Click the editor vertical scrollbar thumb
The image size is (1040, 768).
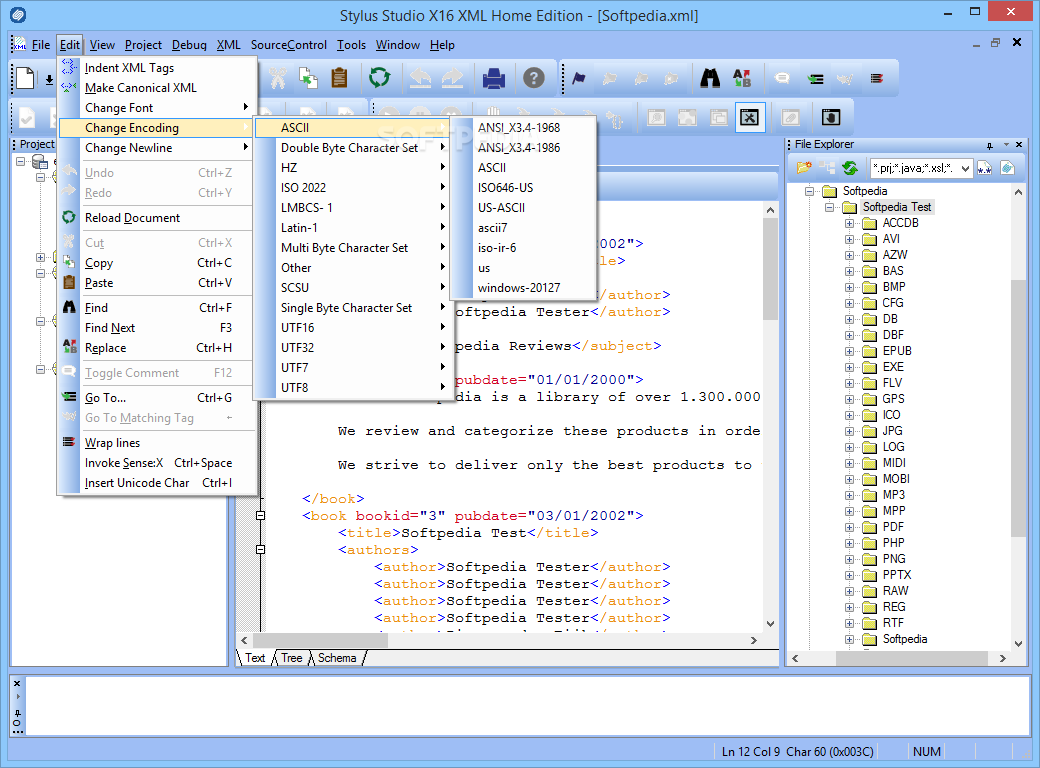pyautogui.click(x=770, y=269)
